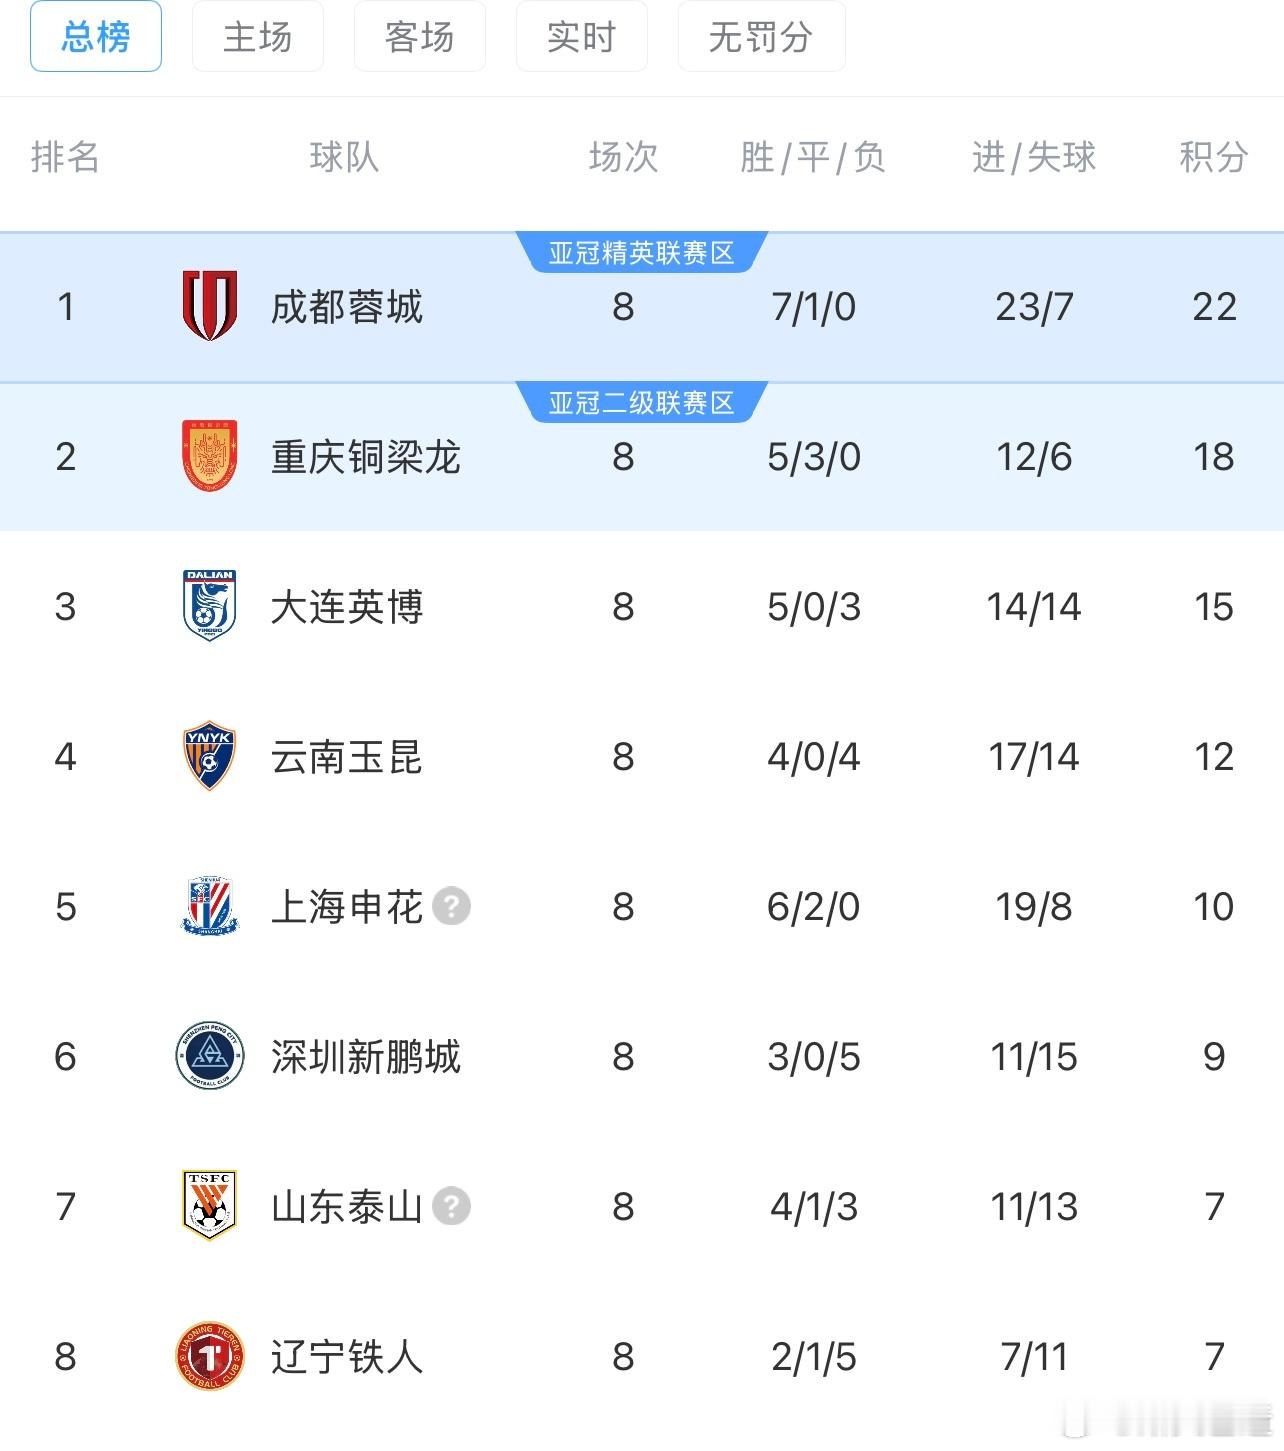This screenshot has height=1451, width=1284.
Task: Click the Shenzhen Peng City round logo
Action: click(x=209, y=1056)
